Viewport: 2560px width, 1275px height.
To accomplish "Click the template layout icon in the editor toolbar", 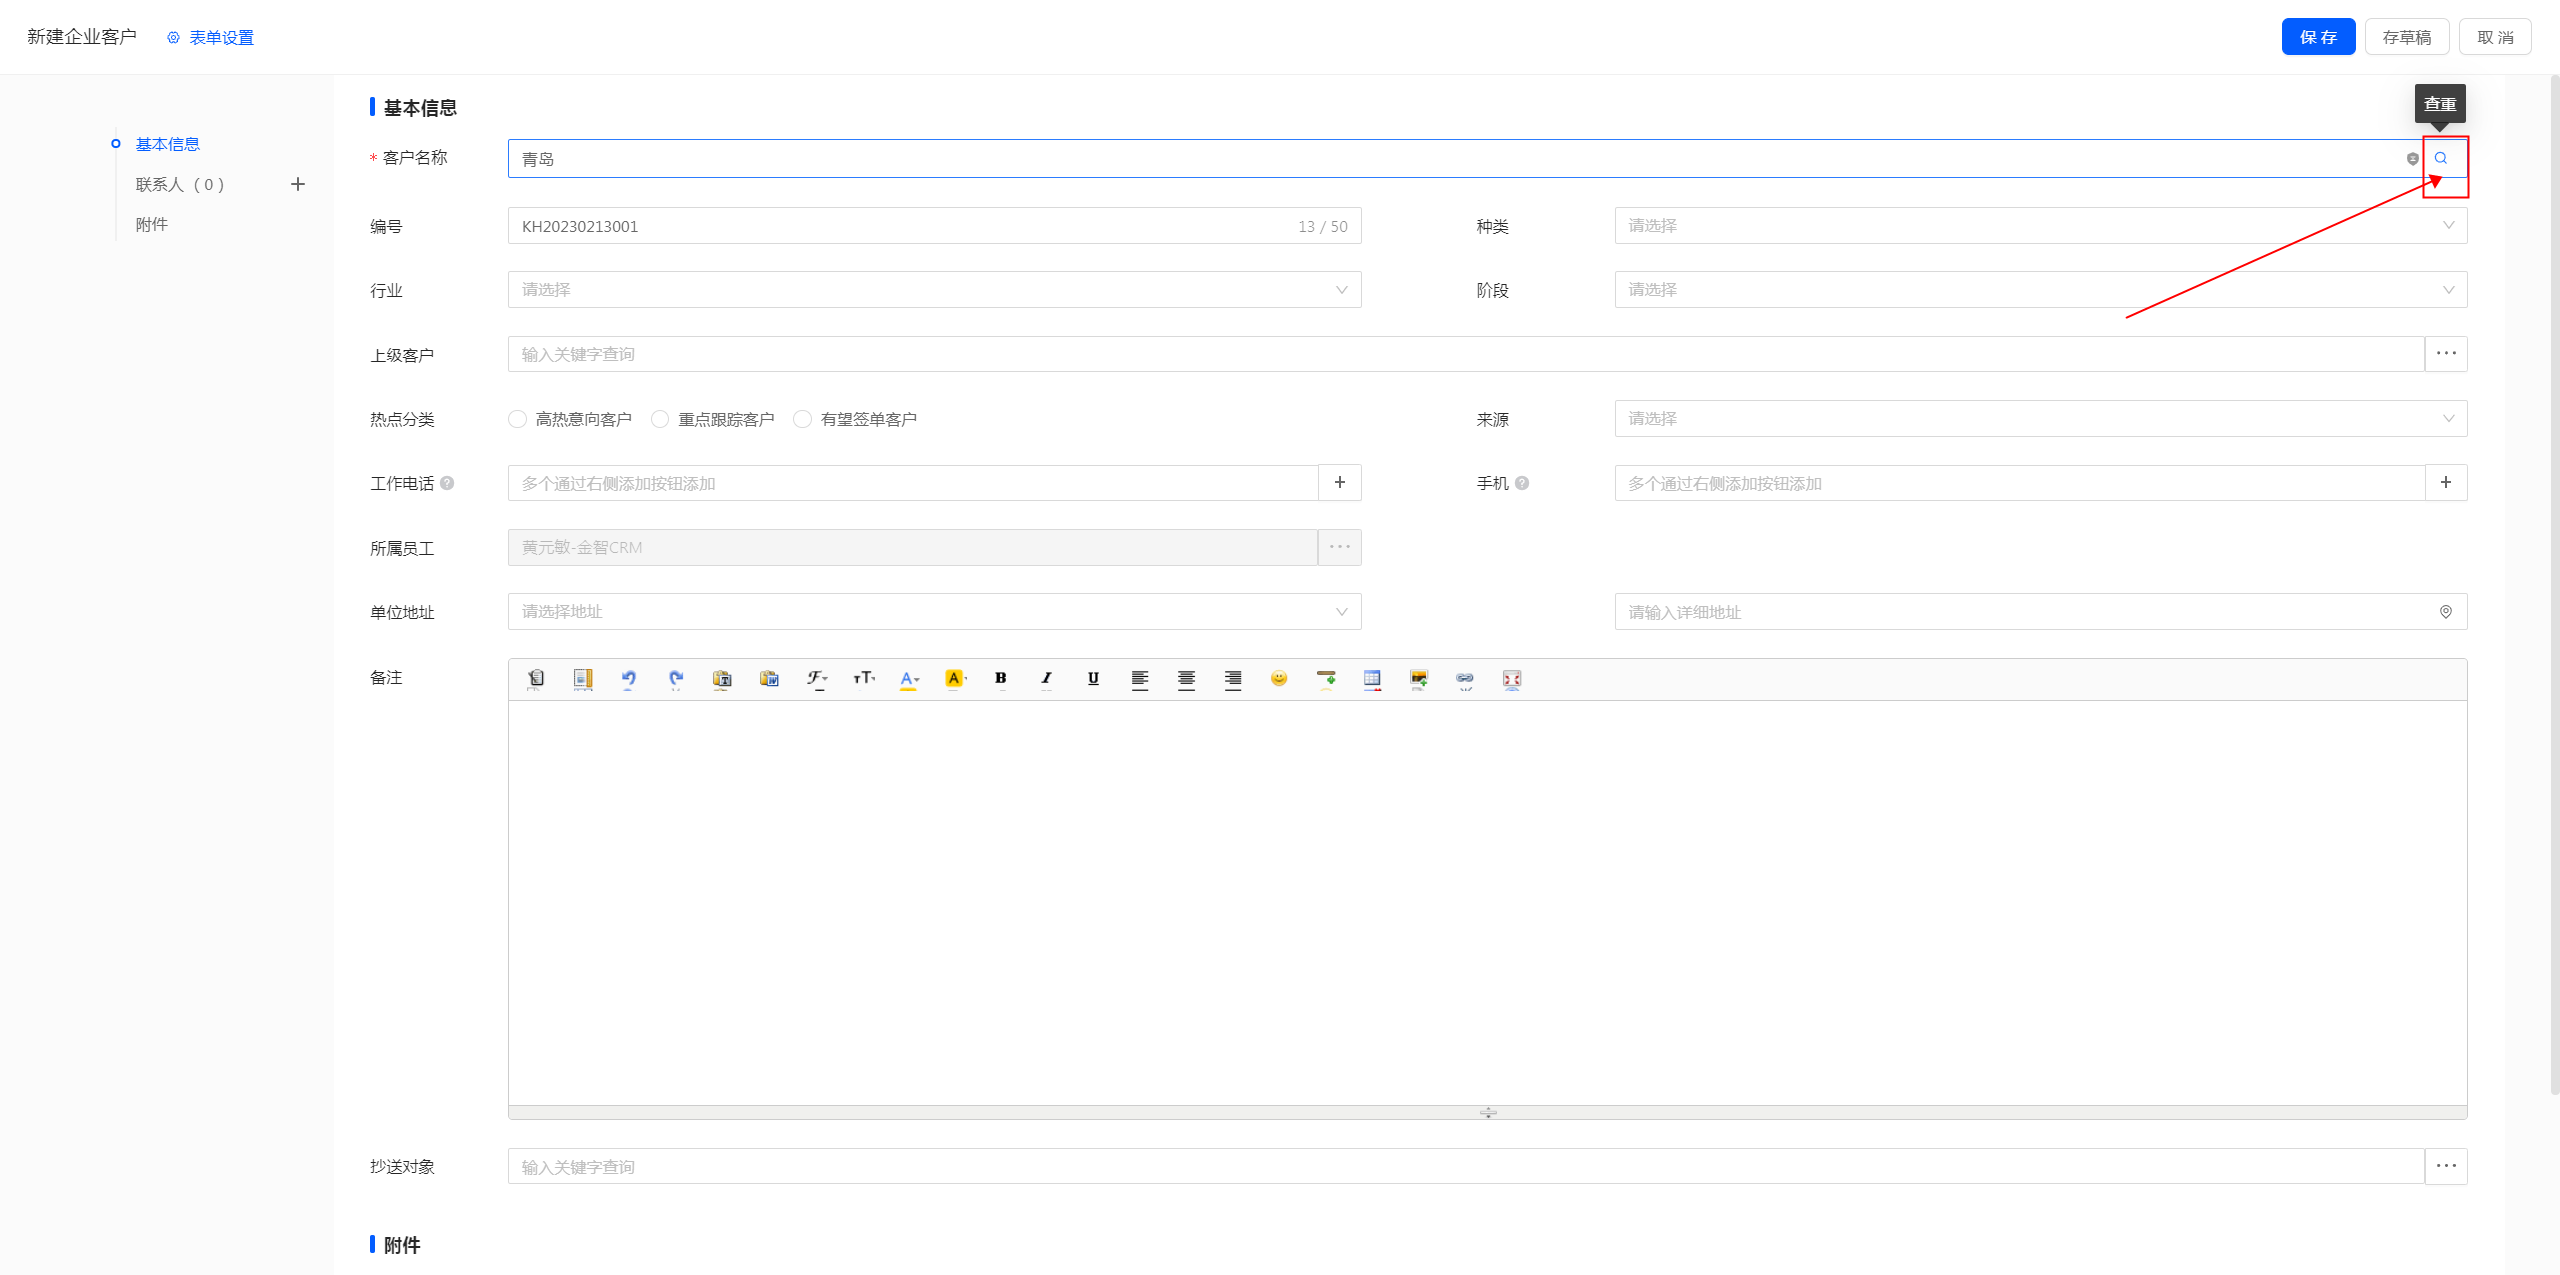I will [x=583, y=679].
